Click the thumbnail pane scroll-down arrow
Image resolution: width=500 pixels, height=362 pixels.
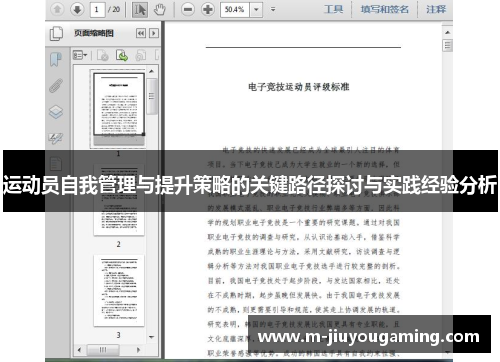click(152, 337)
